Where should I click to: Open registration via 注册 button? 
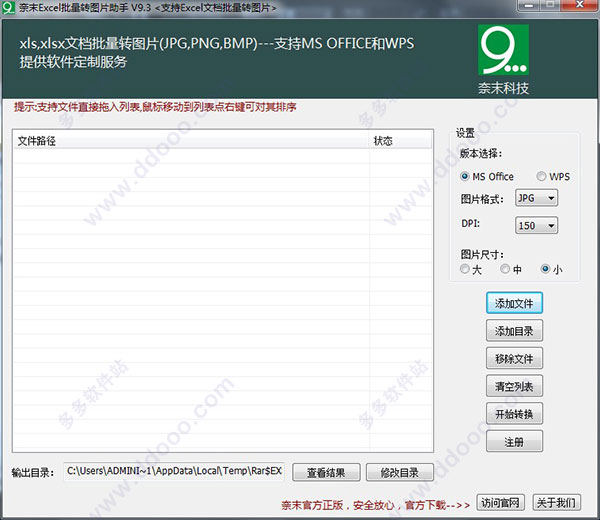pyautogui.click(x=514, y=442)
